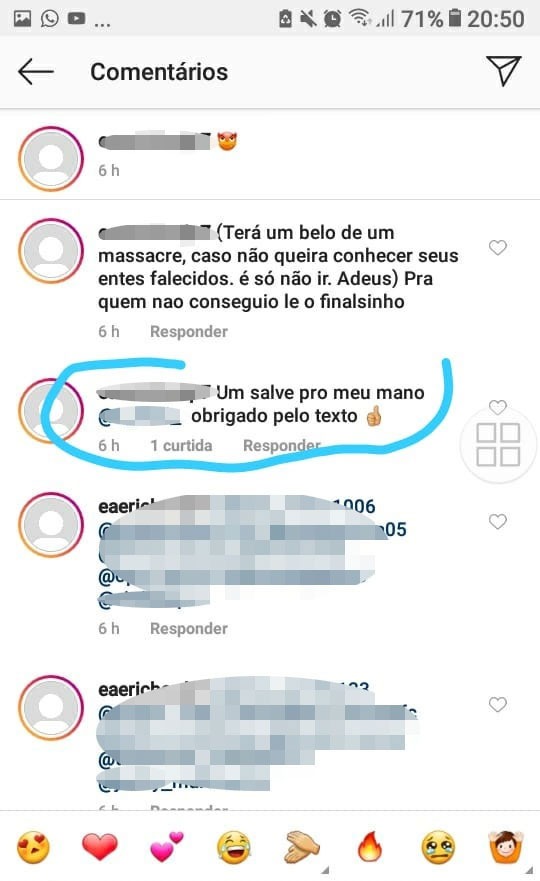The height and width of the screenshot is (881, 540).
Task: Reply to the 'Um salve pro meu mano' comment
Action: coord(282,446)
